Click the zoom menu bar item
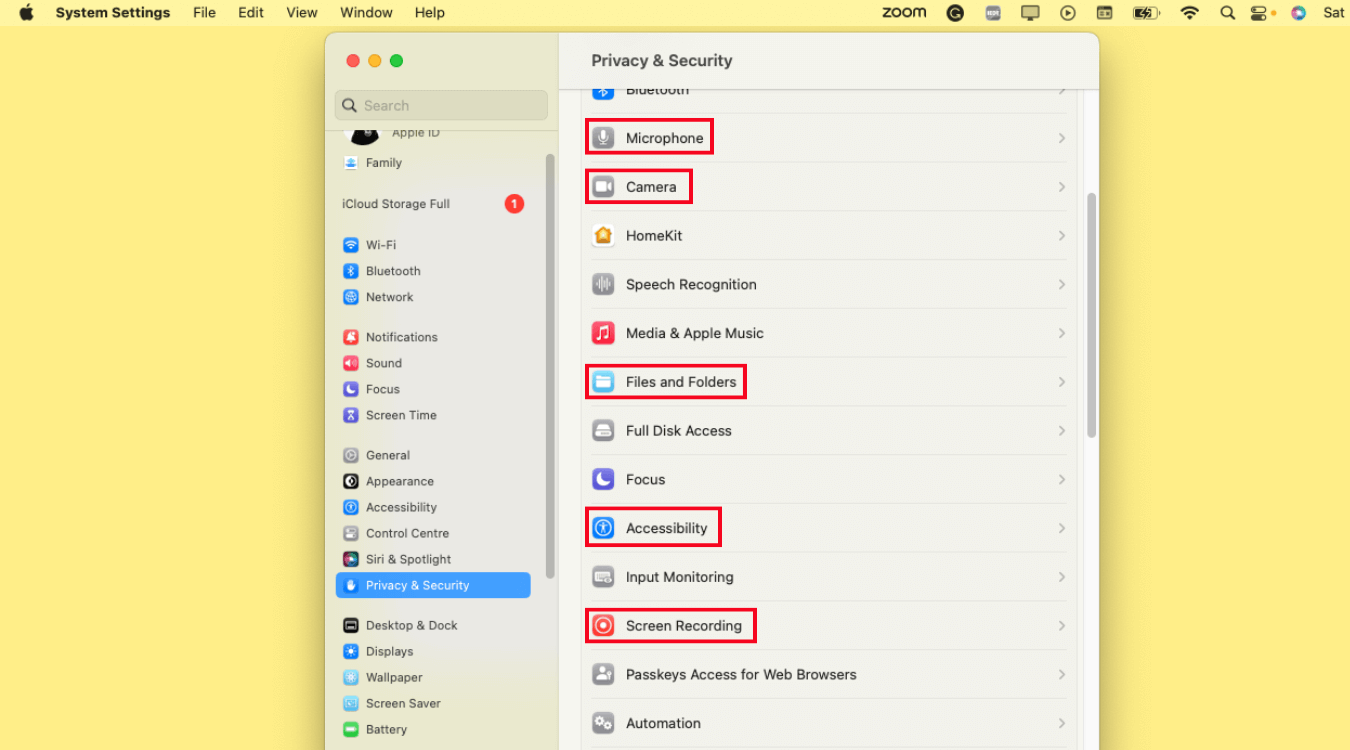 click(904, 13)
